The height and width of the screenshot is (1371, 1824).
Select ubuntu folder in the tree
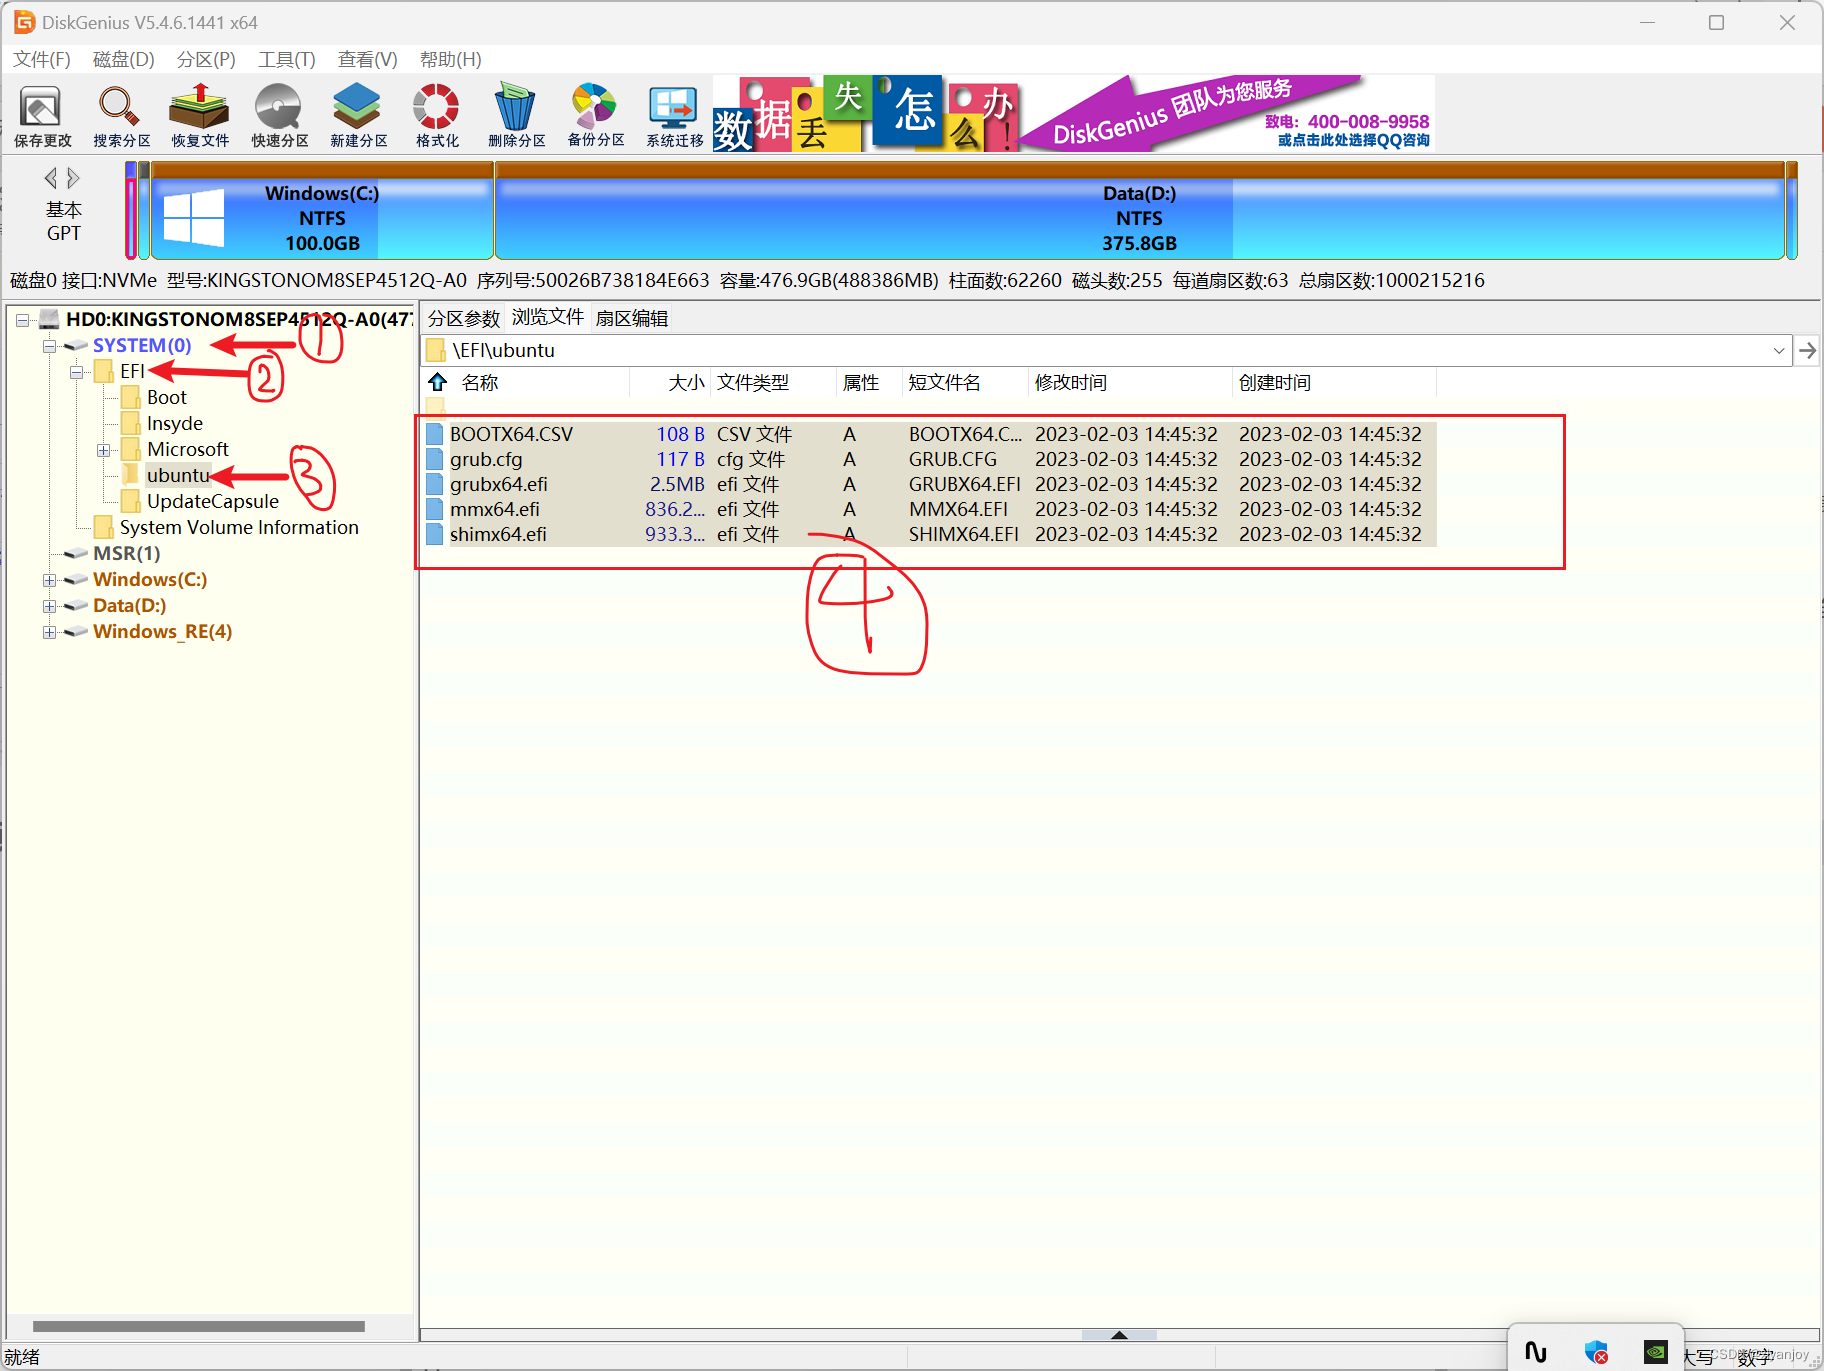[178, 475]
